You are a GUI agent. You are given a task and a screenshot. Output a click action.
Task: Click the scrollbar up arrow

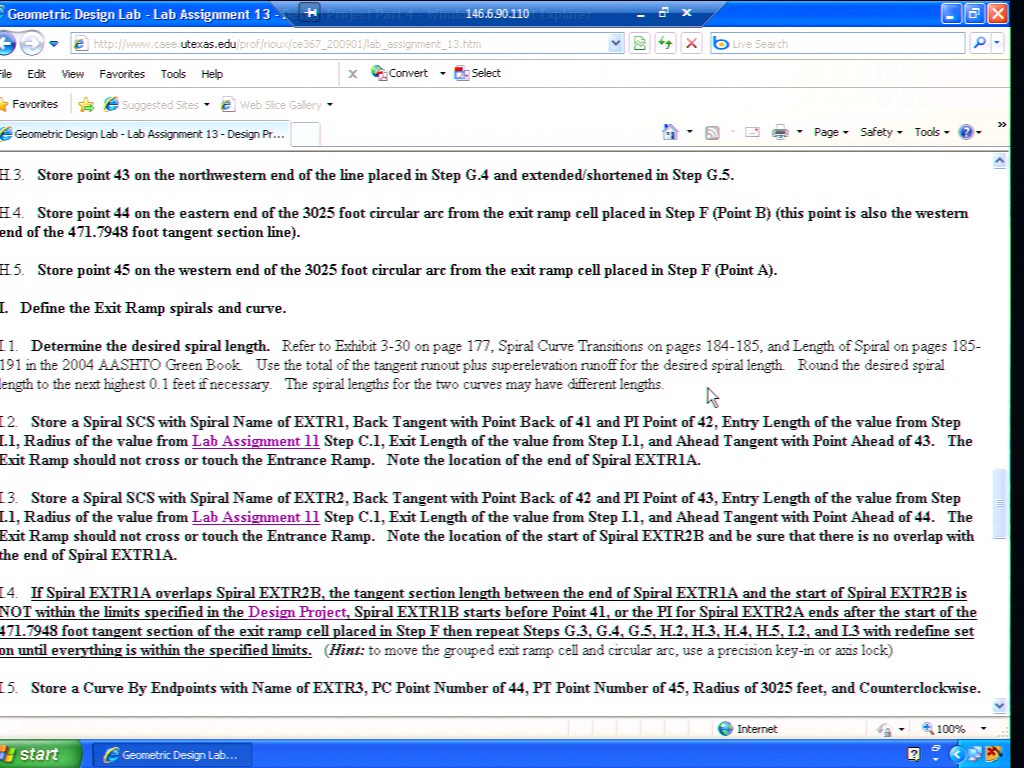click(x=999, y=161)
